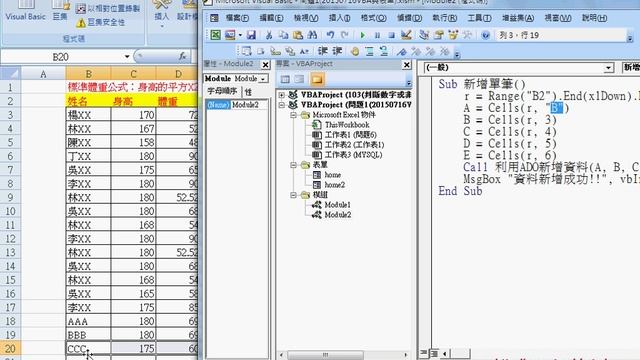Select 工作表1 (問題6) in project tree
This screenshot has height=360, width=640.
[350, 135]
